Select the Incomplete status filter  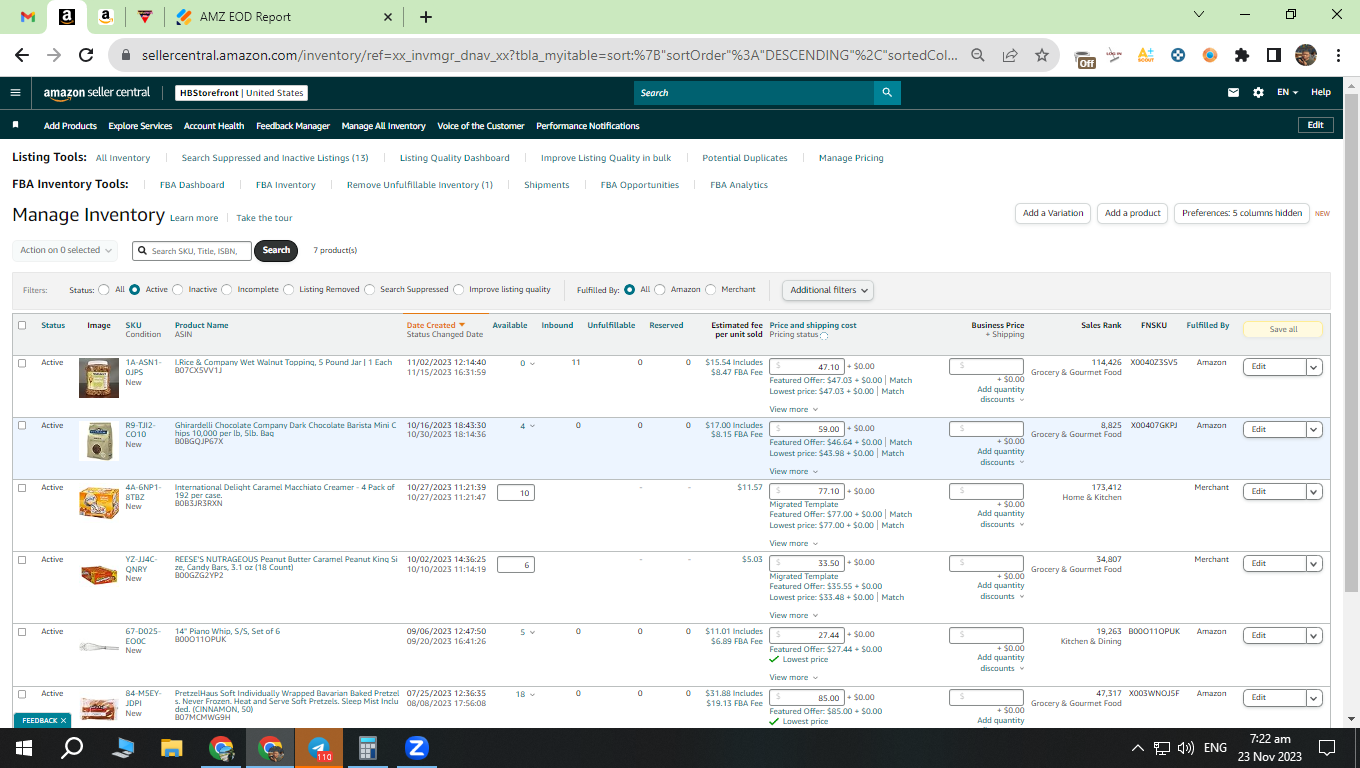227,290
